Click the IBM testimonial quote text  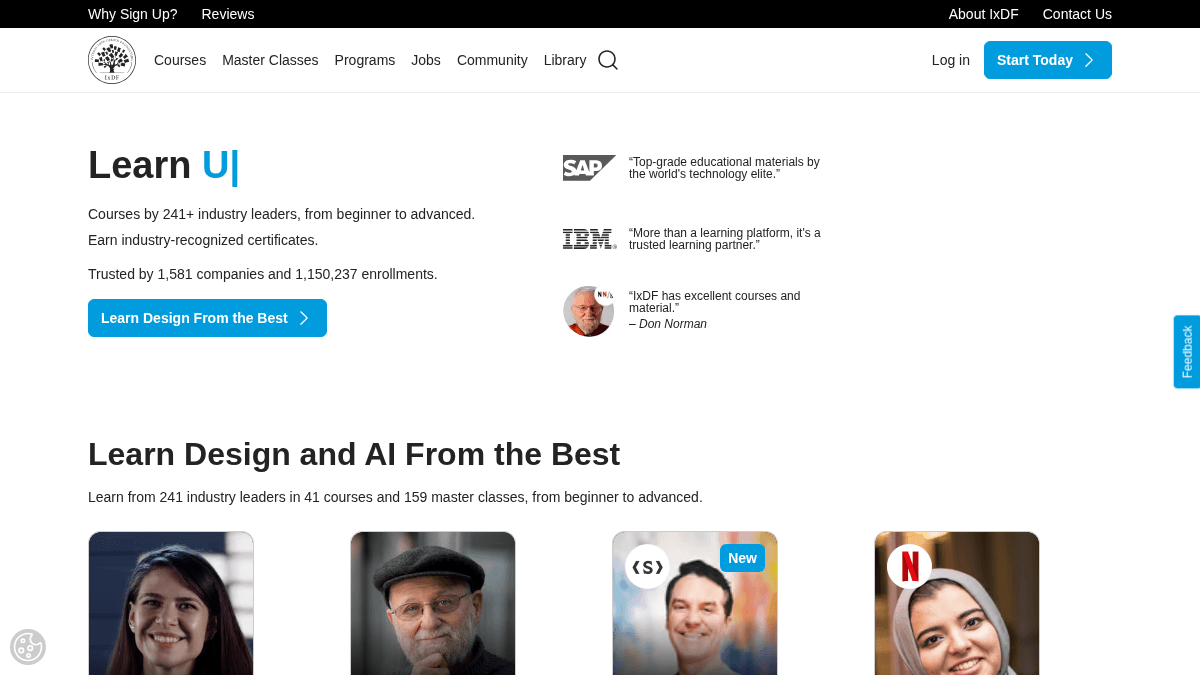pyautogui.click(x=725, y=239)
